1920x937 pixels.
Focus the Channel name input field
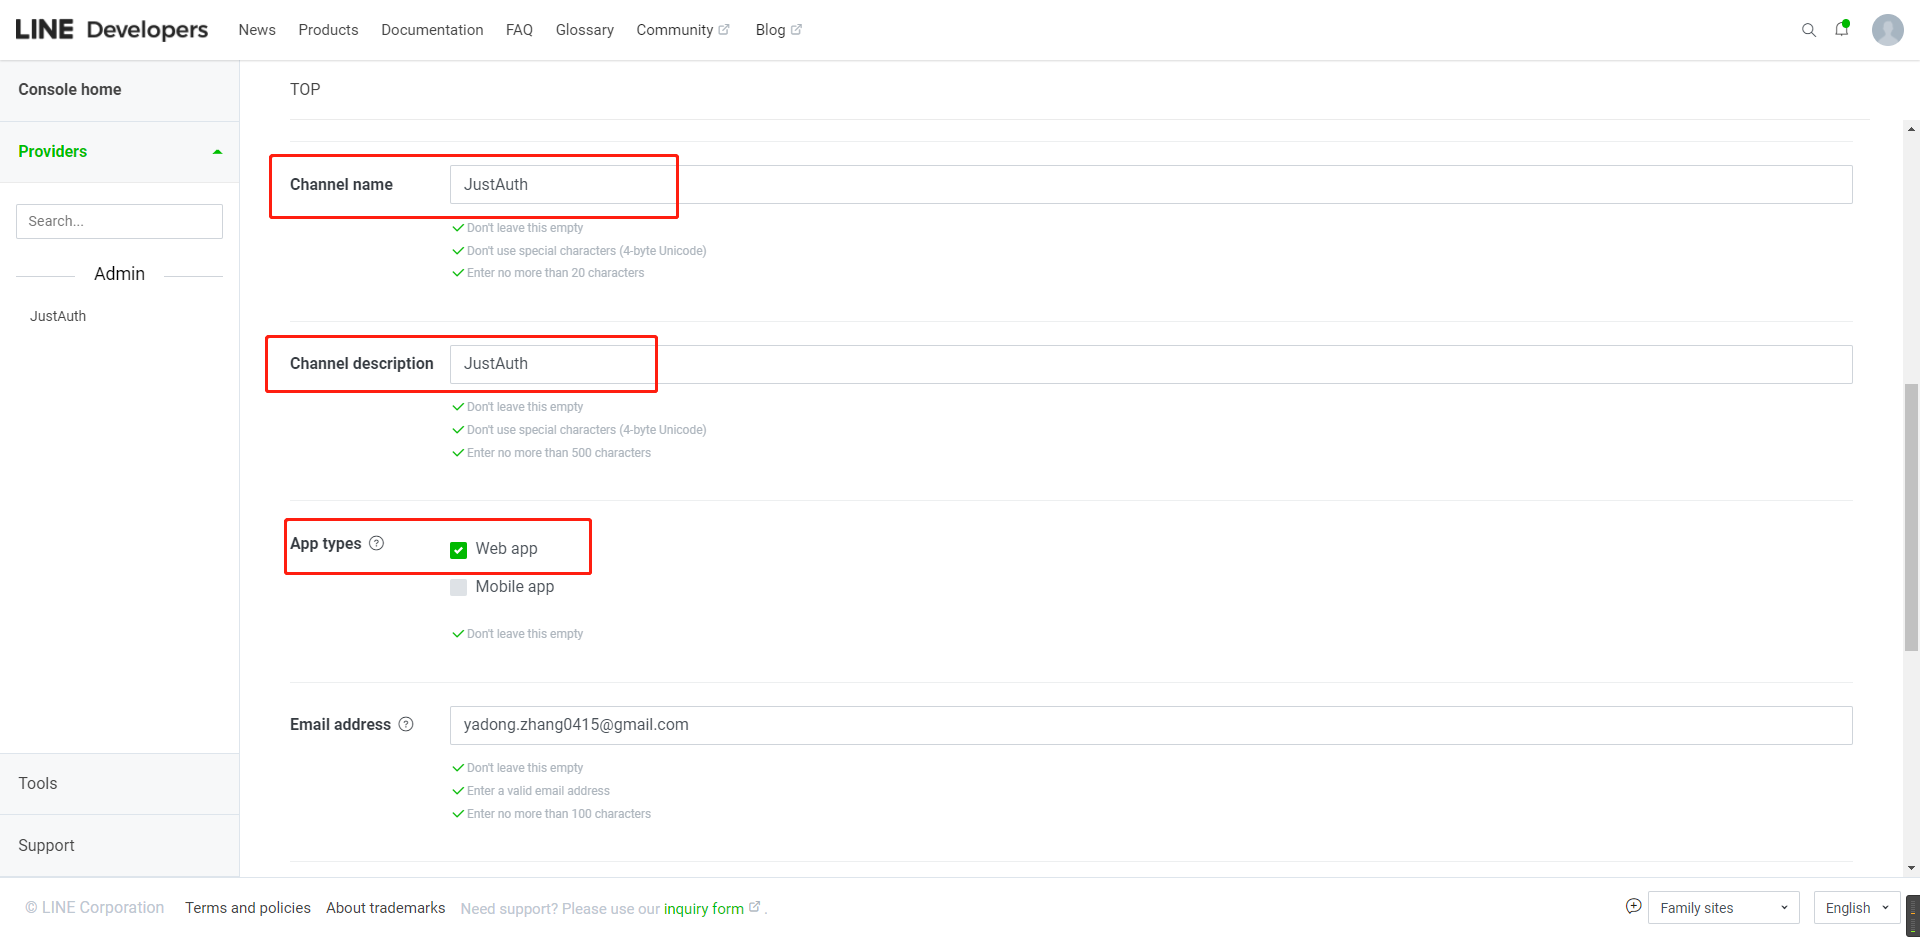pyautogui.click(x=1151, y=185)
